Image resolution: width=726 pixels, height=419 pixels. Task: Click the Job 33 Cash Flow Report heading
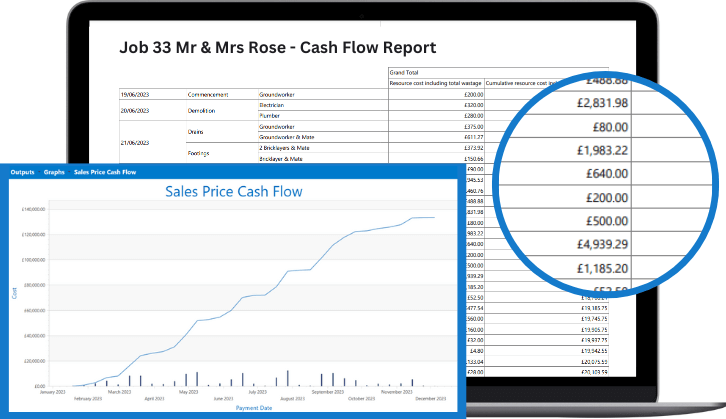tap(277, 47)
